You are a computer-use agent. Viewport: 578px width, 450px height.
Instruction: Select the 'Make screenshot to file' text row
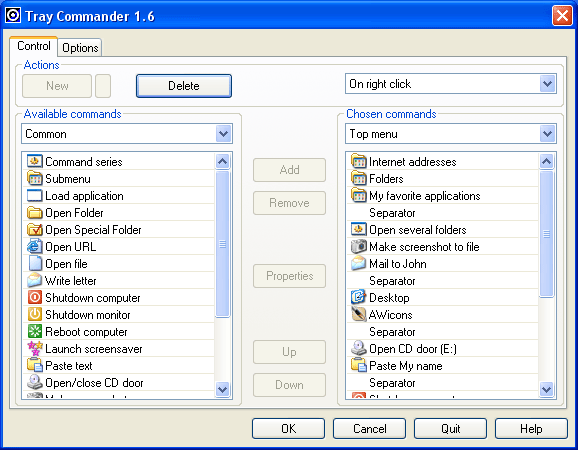point(443,247)
